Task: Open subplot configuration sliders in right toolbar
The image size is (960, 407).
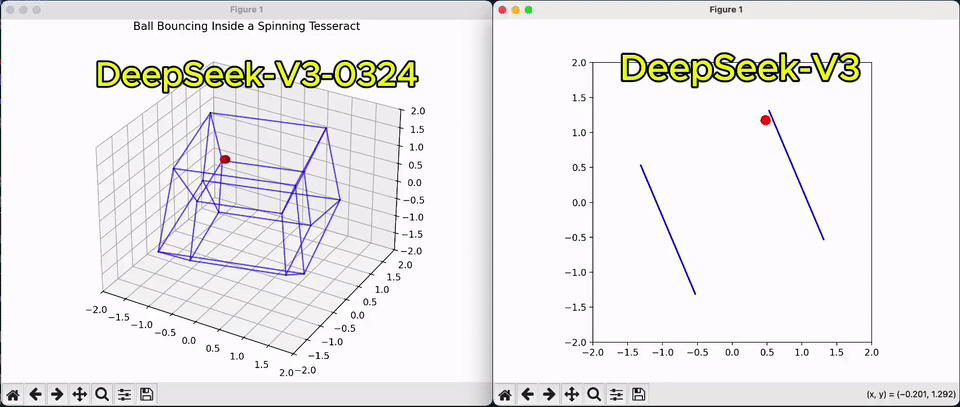Action: 617,394
